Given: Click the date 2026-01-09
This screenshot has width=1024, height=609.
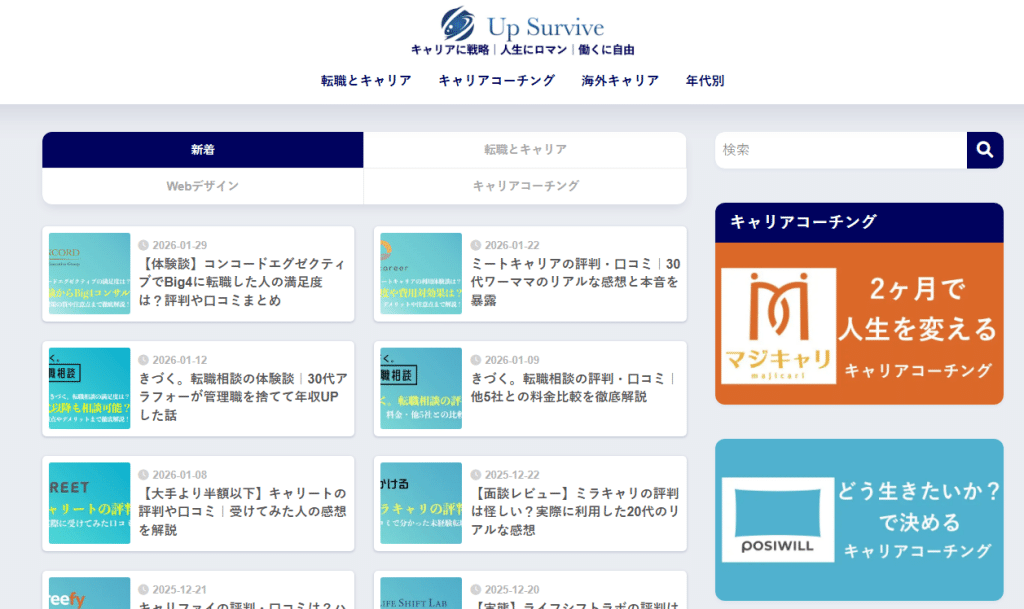Looking at the screenshot, I should pos(512,360).
